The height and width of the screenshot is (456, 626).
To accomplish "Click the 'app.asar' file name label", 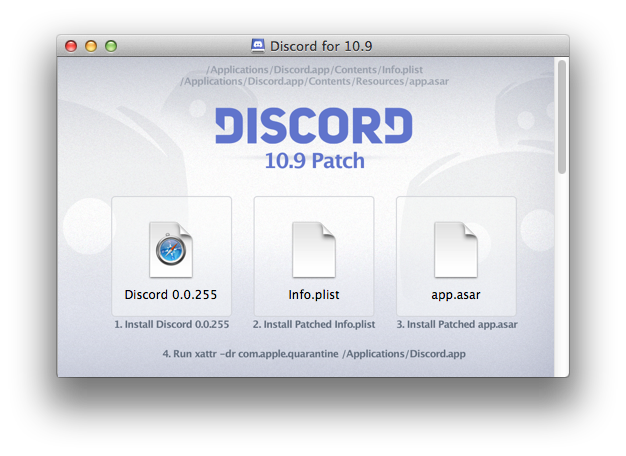I will pos(456,295).
